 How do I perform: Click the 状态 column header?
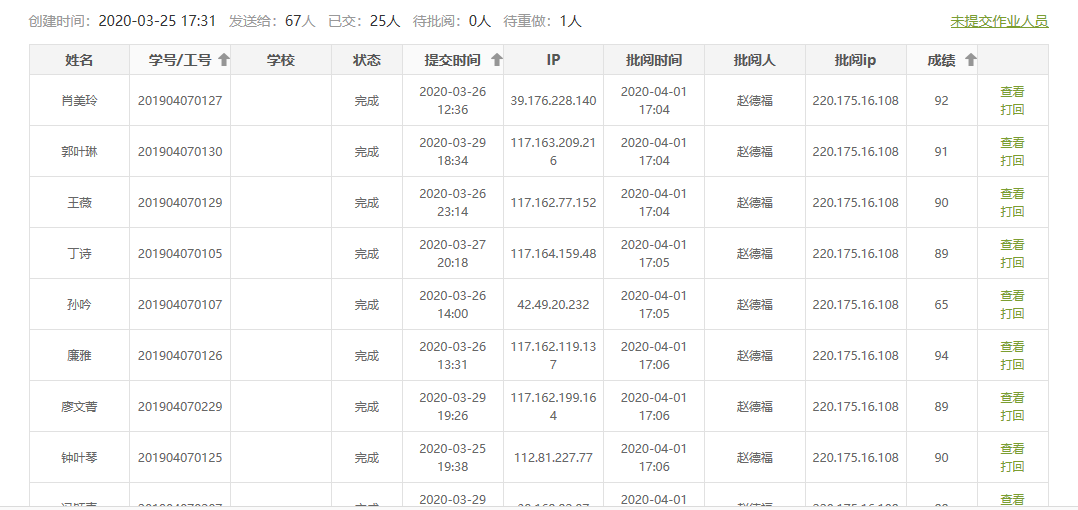click(367, 60)
